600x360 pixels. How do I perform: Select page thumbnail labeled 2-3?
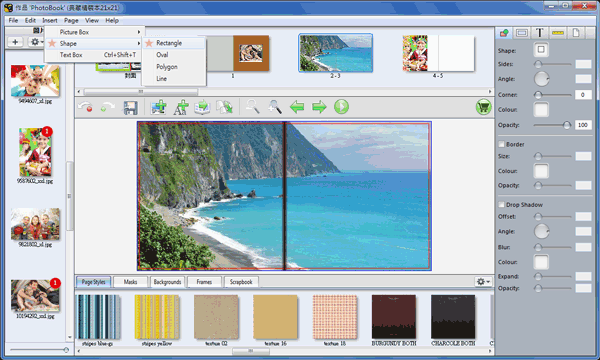pyautogui.click(x=336, y=53)
